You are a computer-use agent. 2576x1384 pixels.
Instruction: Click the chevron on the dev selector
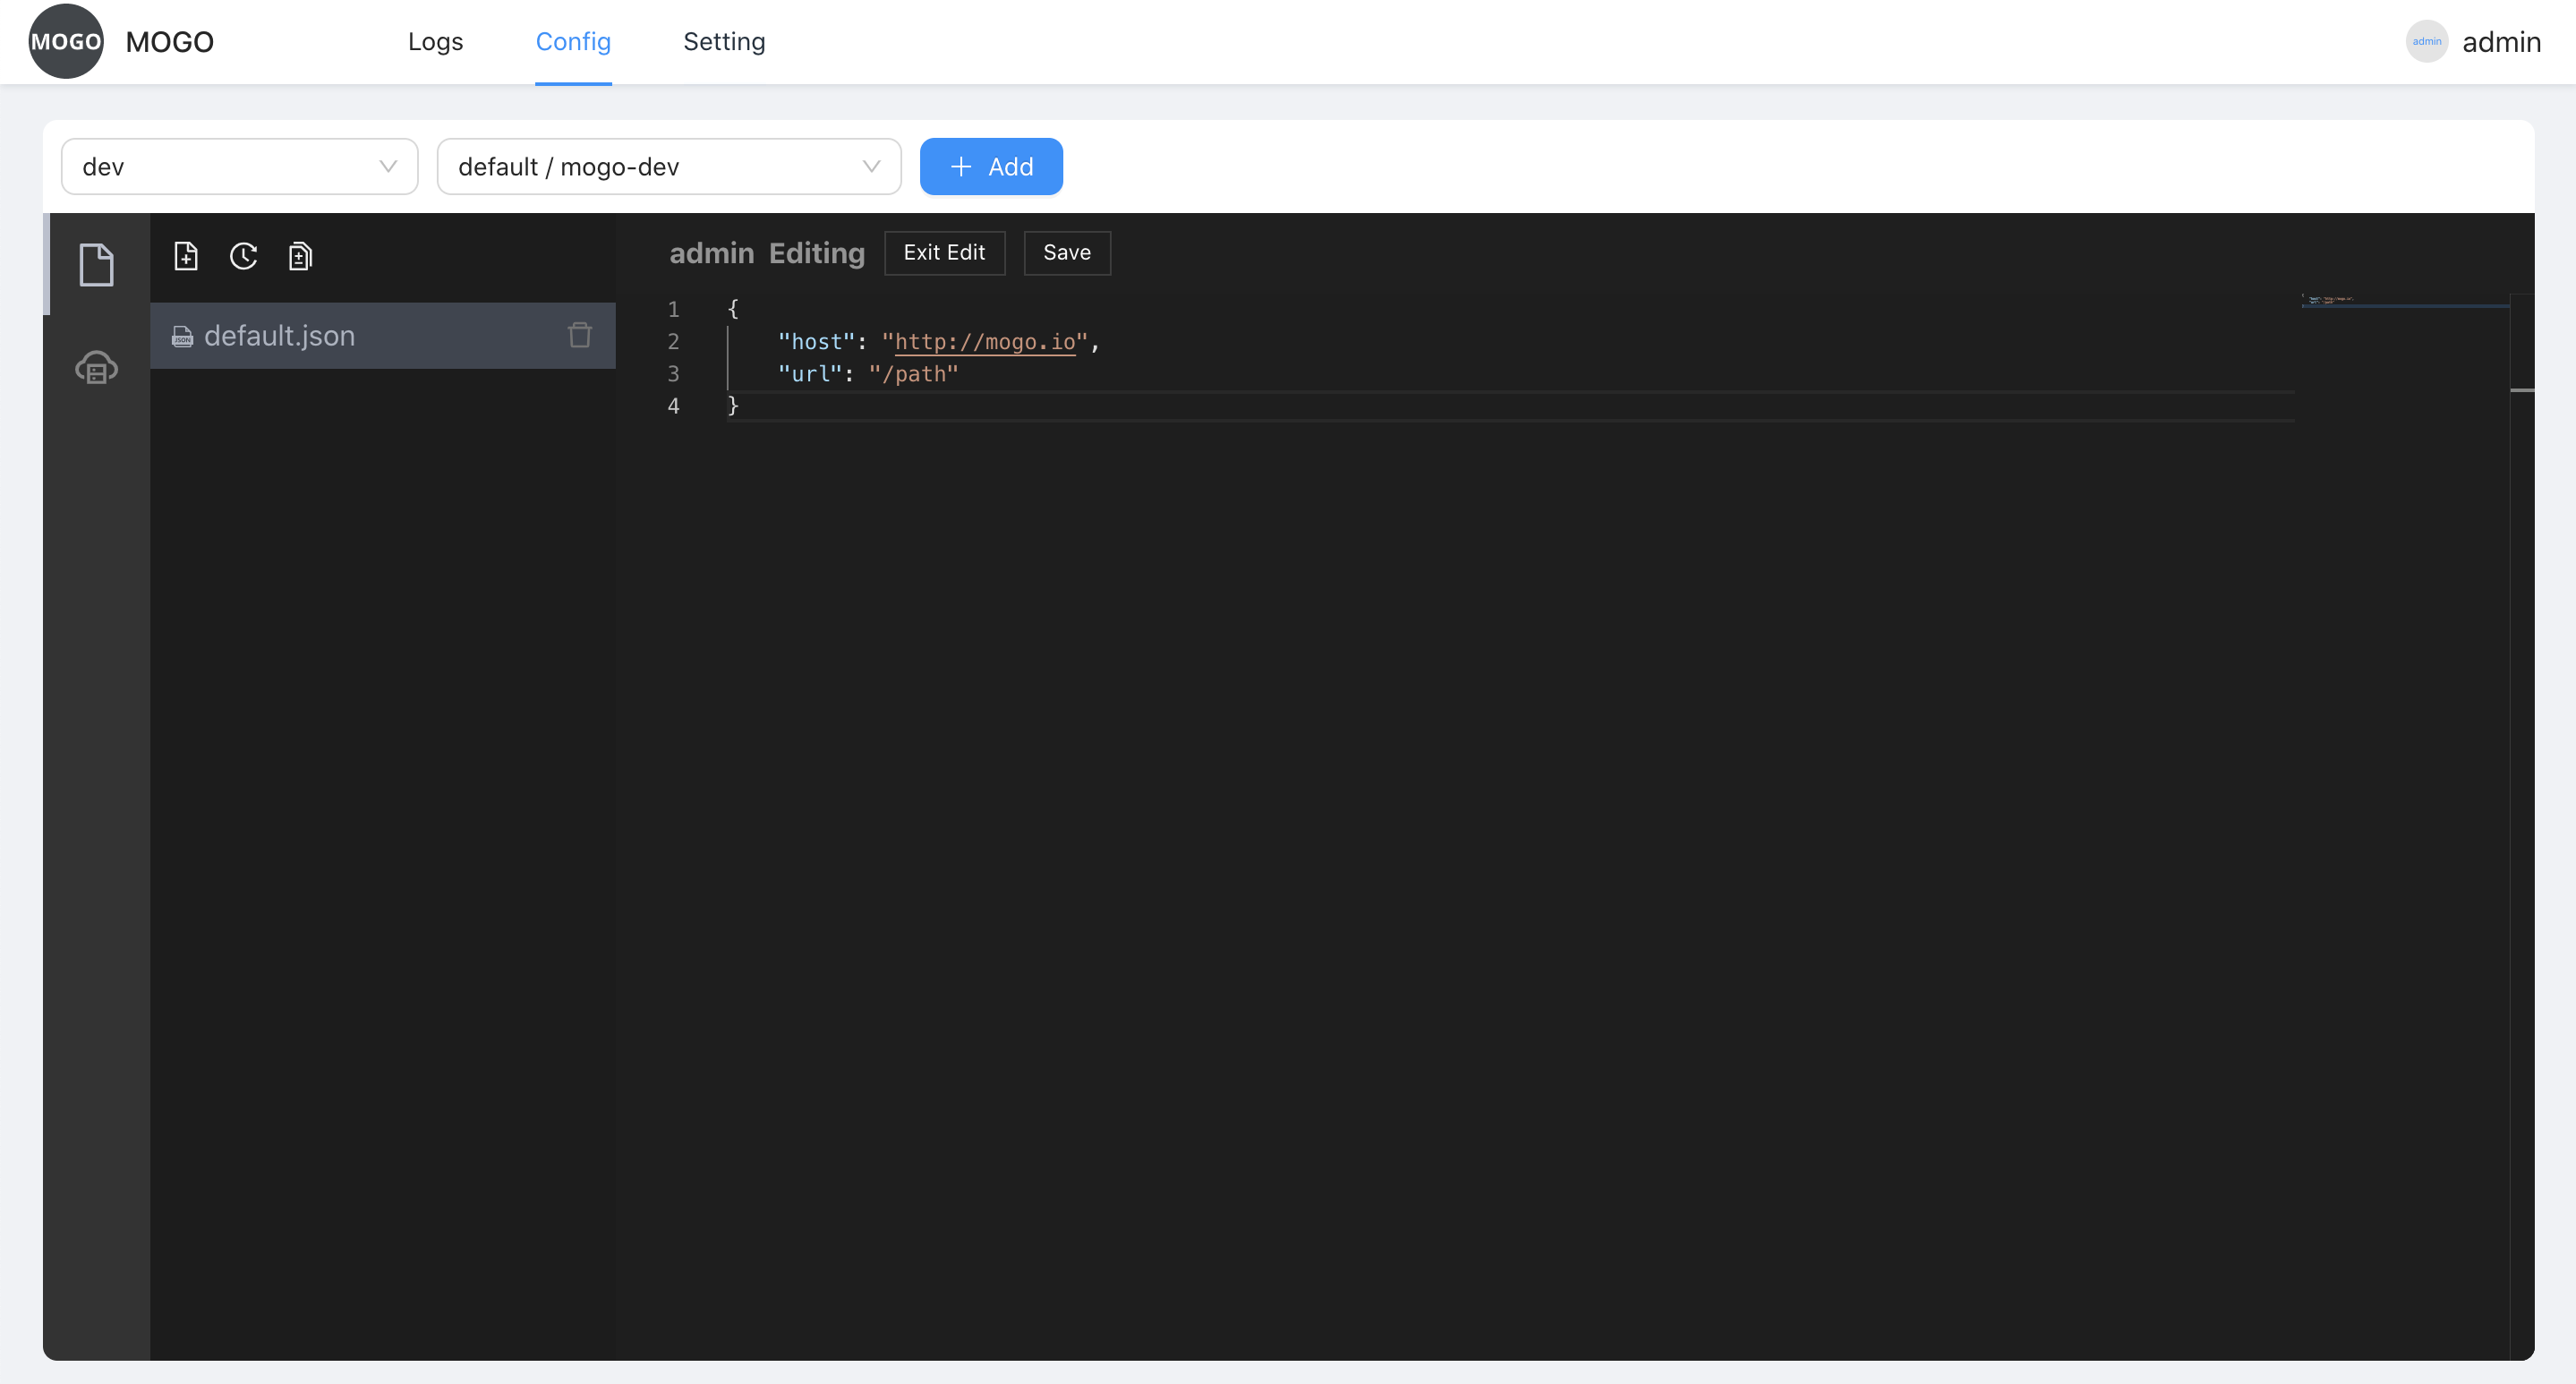[x=389, y=167]
